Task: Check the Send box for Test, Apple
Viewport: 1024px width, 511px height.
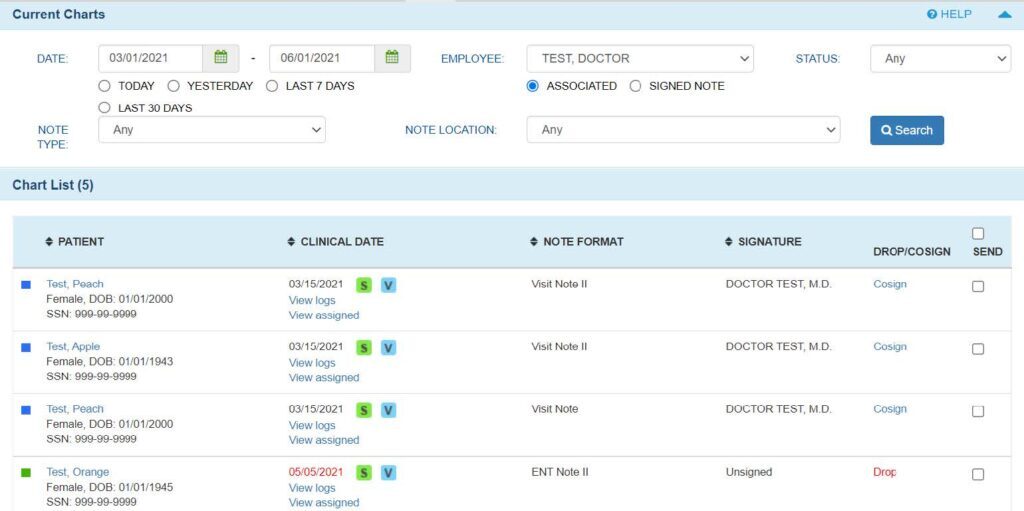Action: point(978,349)
